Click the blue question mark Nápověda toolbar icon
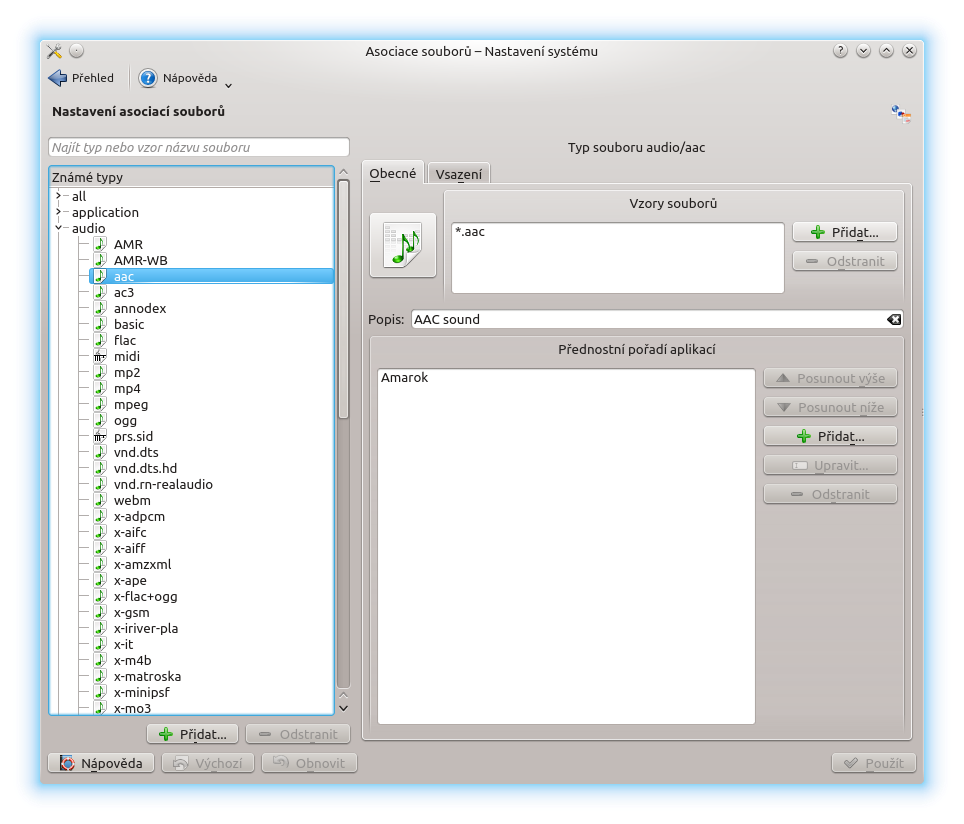Viewport: 964px width, 824px height. point(148,78)
